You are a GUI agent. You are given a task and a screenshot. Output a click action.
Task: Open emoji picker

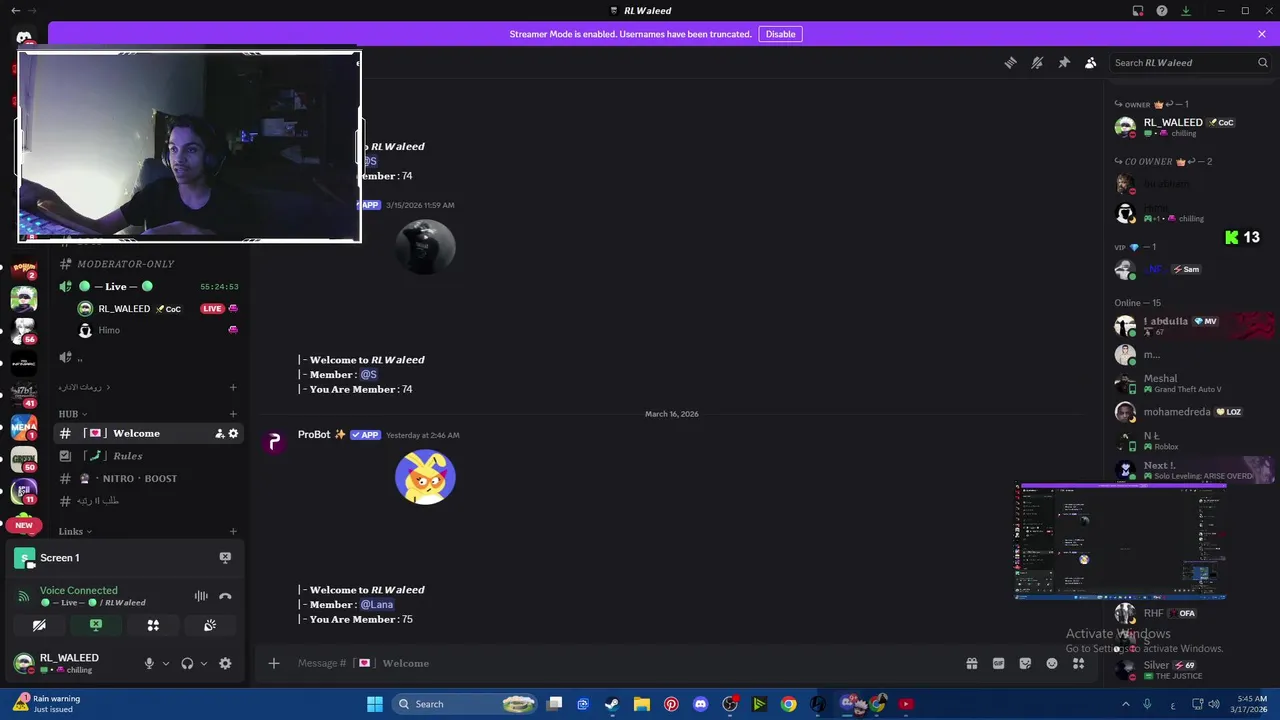[1052, 663]
